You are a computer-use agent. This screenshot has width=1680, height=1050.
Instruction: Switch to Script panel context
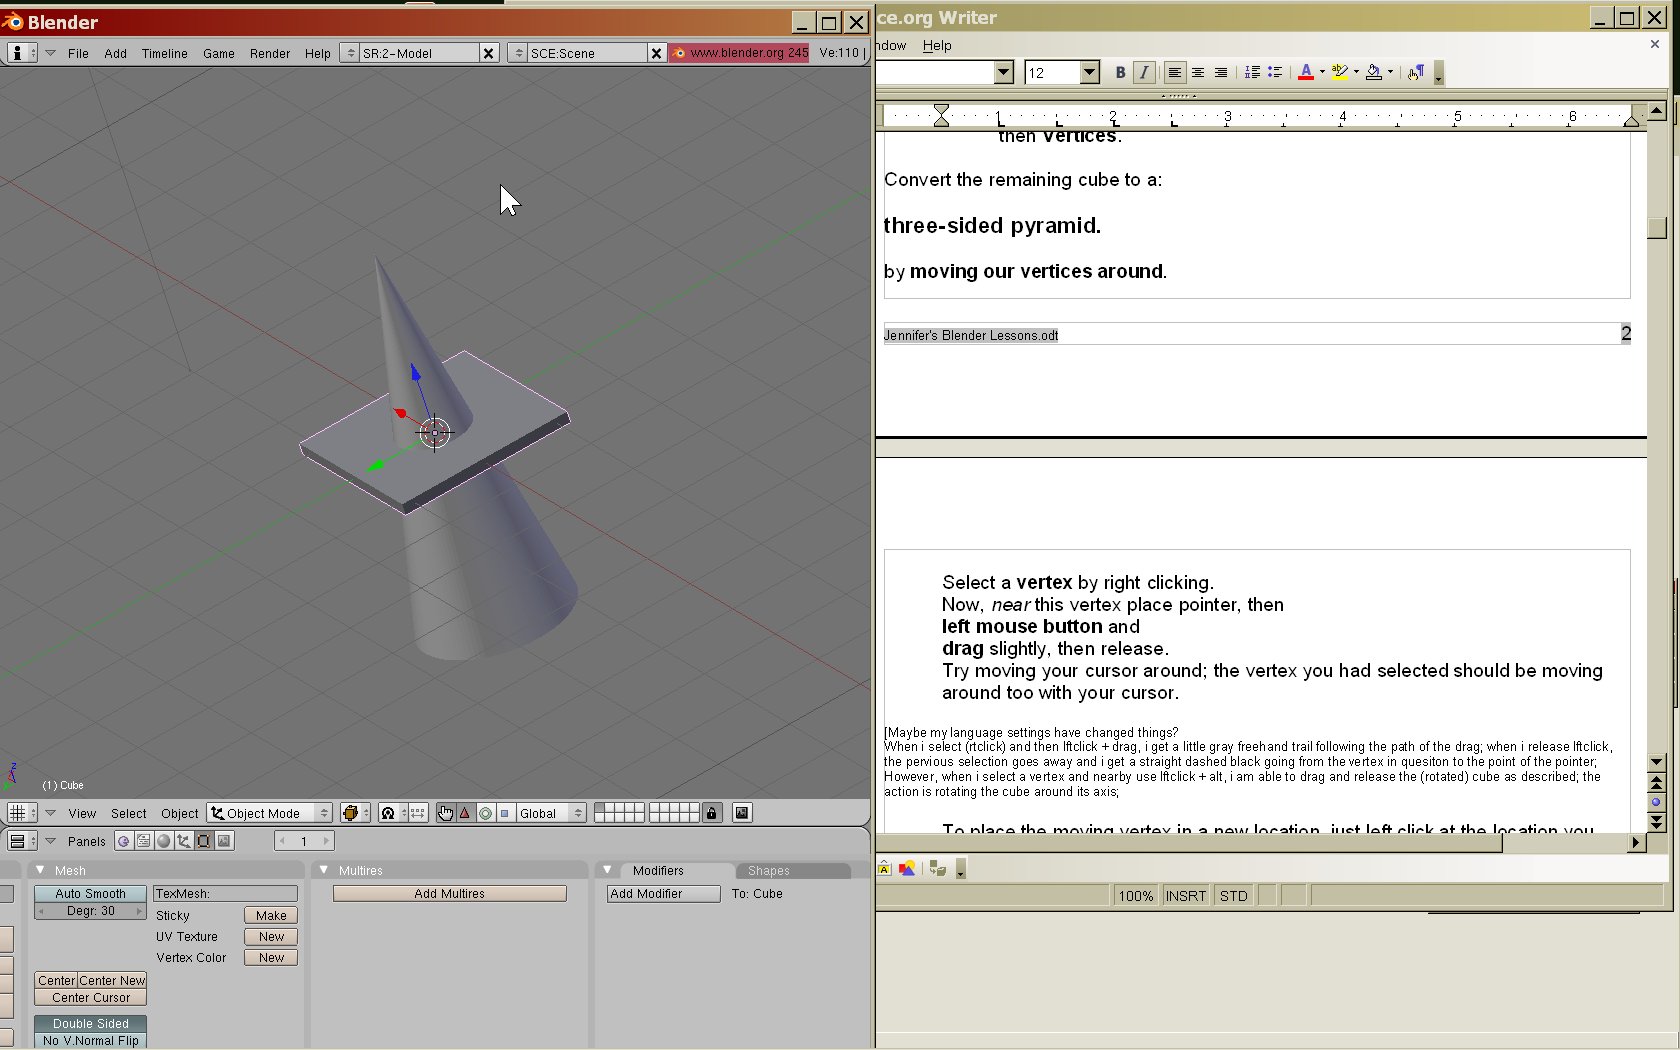(144, 841)
